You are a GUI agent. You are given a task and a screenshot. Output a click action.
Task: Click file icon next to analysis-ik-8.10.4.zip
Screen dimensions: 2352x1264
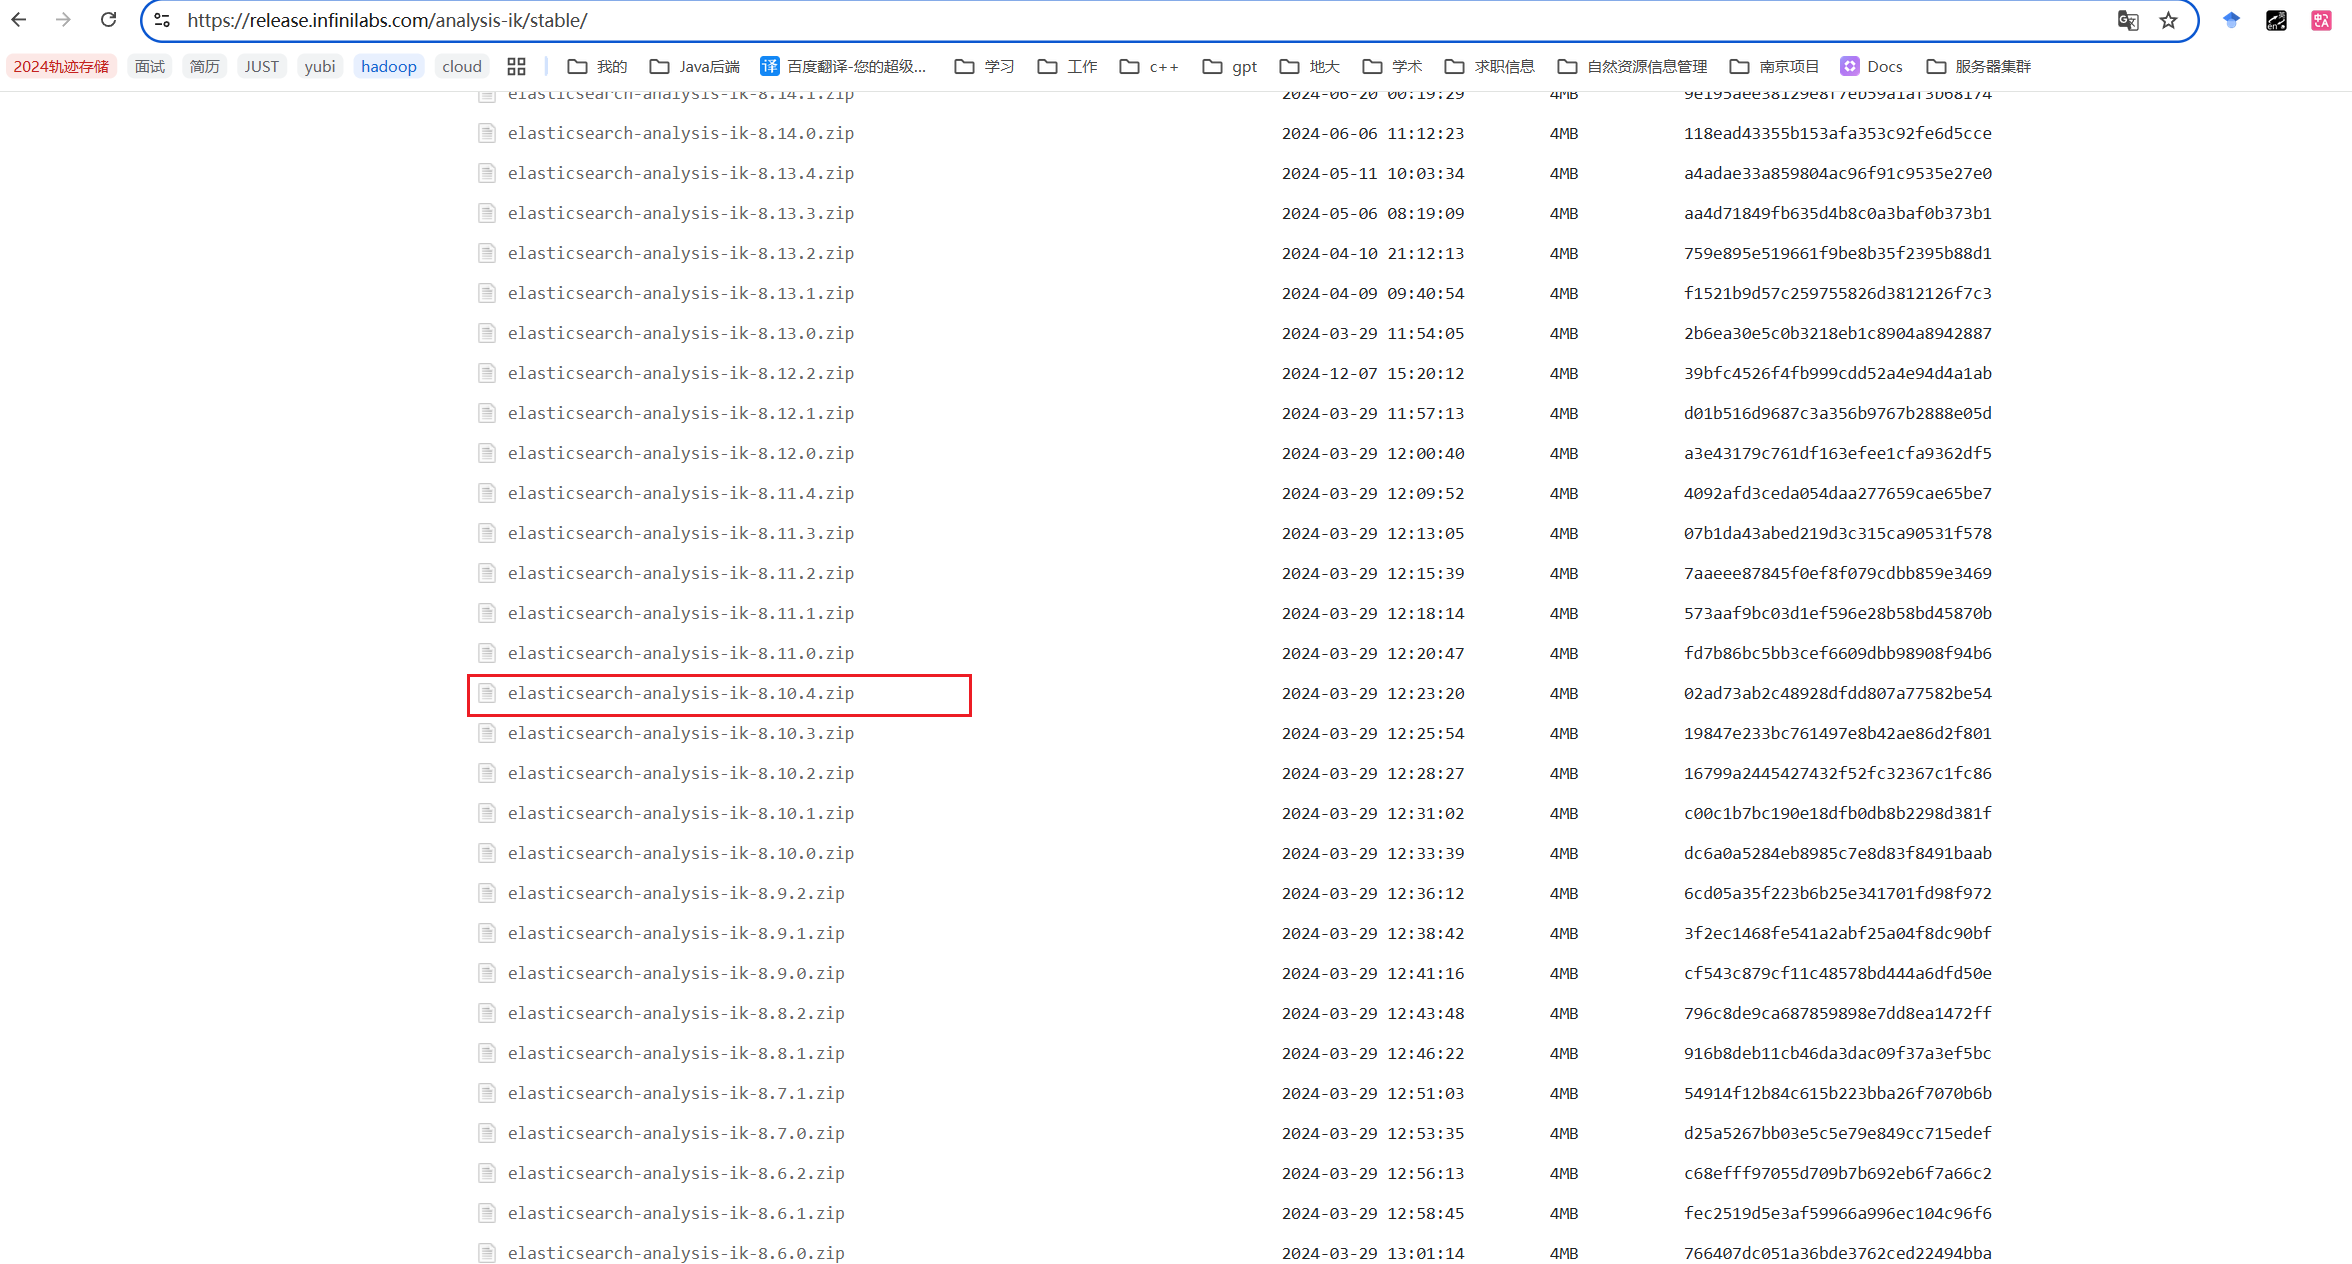point(487,693)
